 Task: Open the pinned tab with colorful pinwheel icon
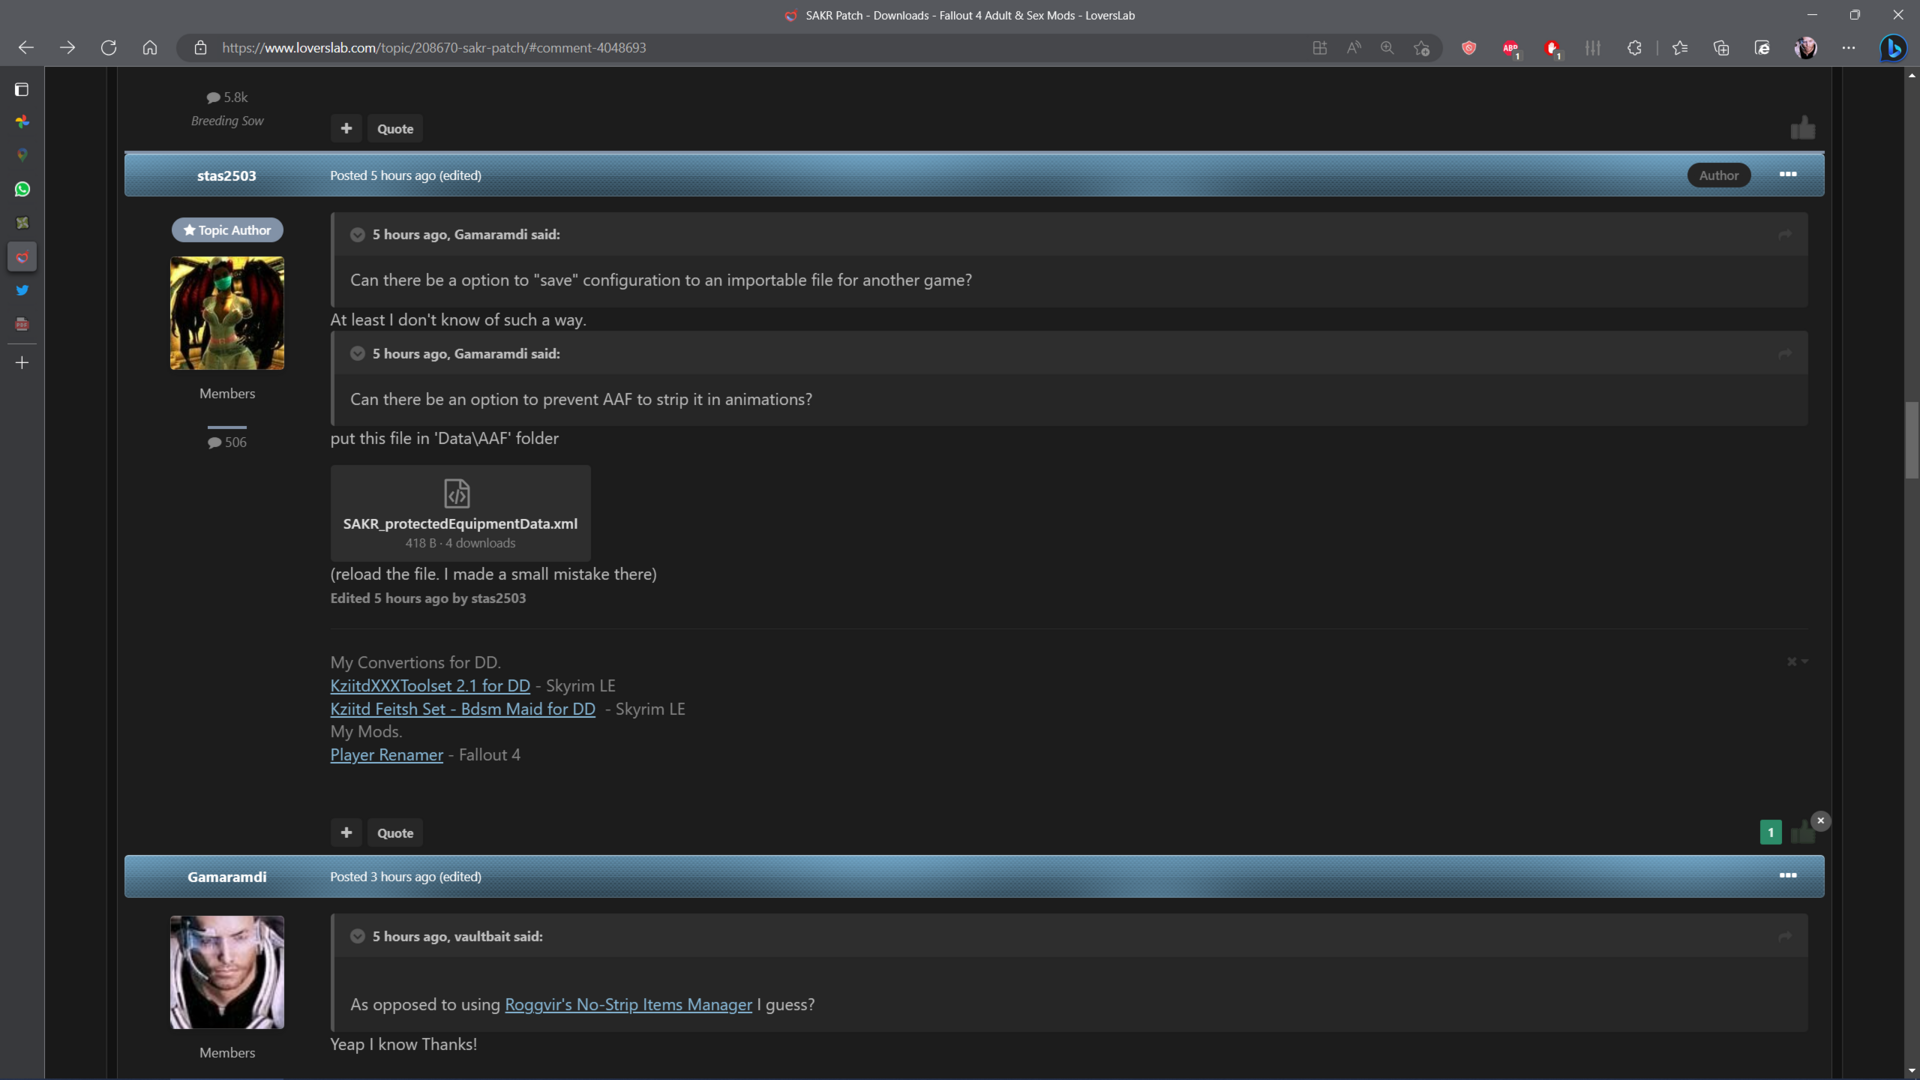[x=22, y=122]
